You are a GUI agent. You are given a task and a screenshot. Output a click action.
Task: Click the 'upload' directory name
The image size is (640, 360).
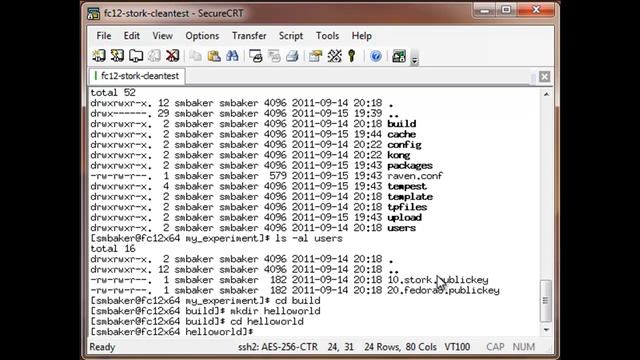[404, 218]
